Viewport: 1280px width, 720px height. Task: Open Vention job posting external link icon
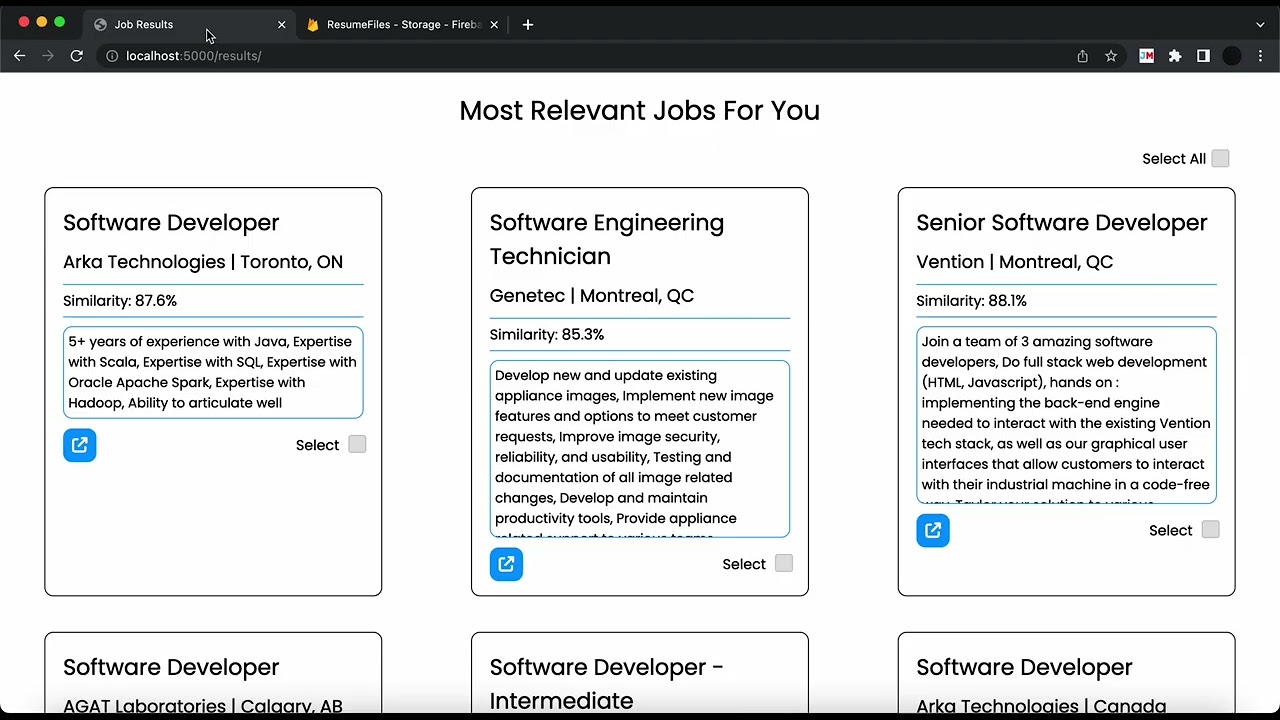click(933, 530)
